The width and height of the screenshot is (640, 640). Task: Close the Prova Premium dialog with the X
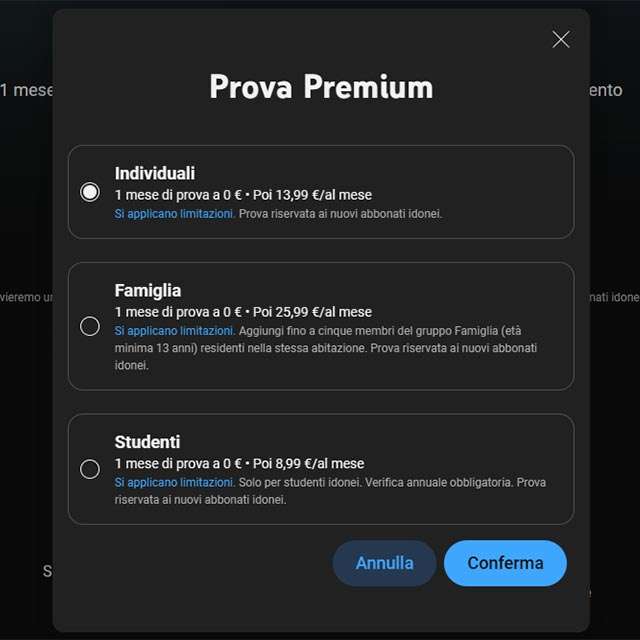(561, 39)
